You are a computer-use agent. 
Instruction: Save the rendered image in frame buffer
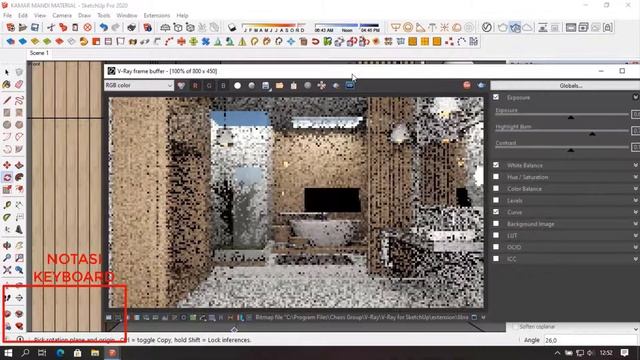tap(266, 86)
